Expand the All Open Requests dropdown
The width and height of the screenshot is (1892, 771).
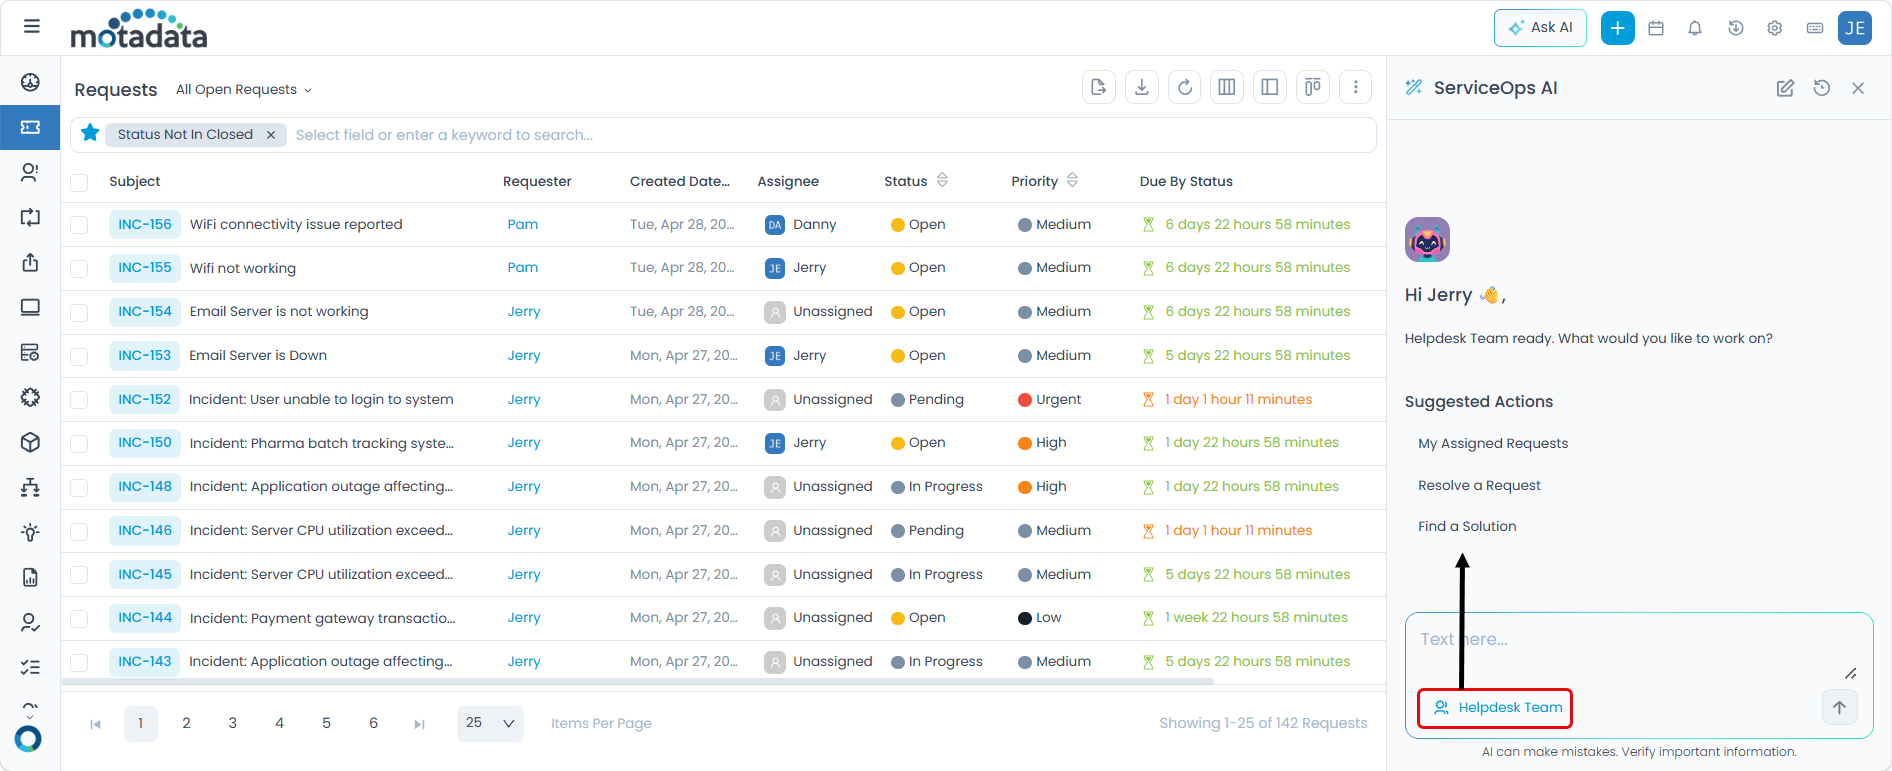point(243,90)
